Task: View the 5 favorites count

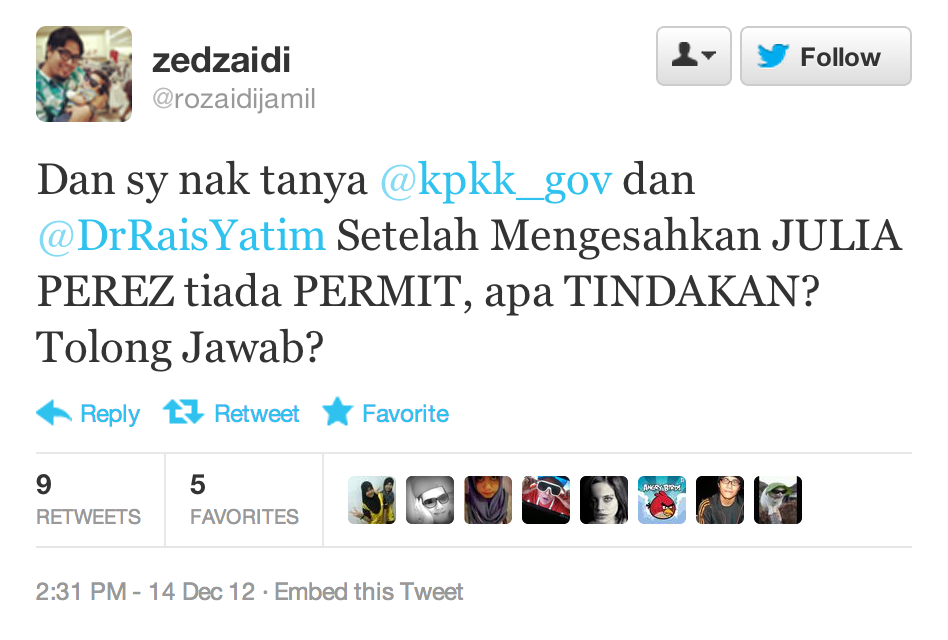Action: 244,500
